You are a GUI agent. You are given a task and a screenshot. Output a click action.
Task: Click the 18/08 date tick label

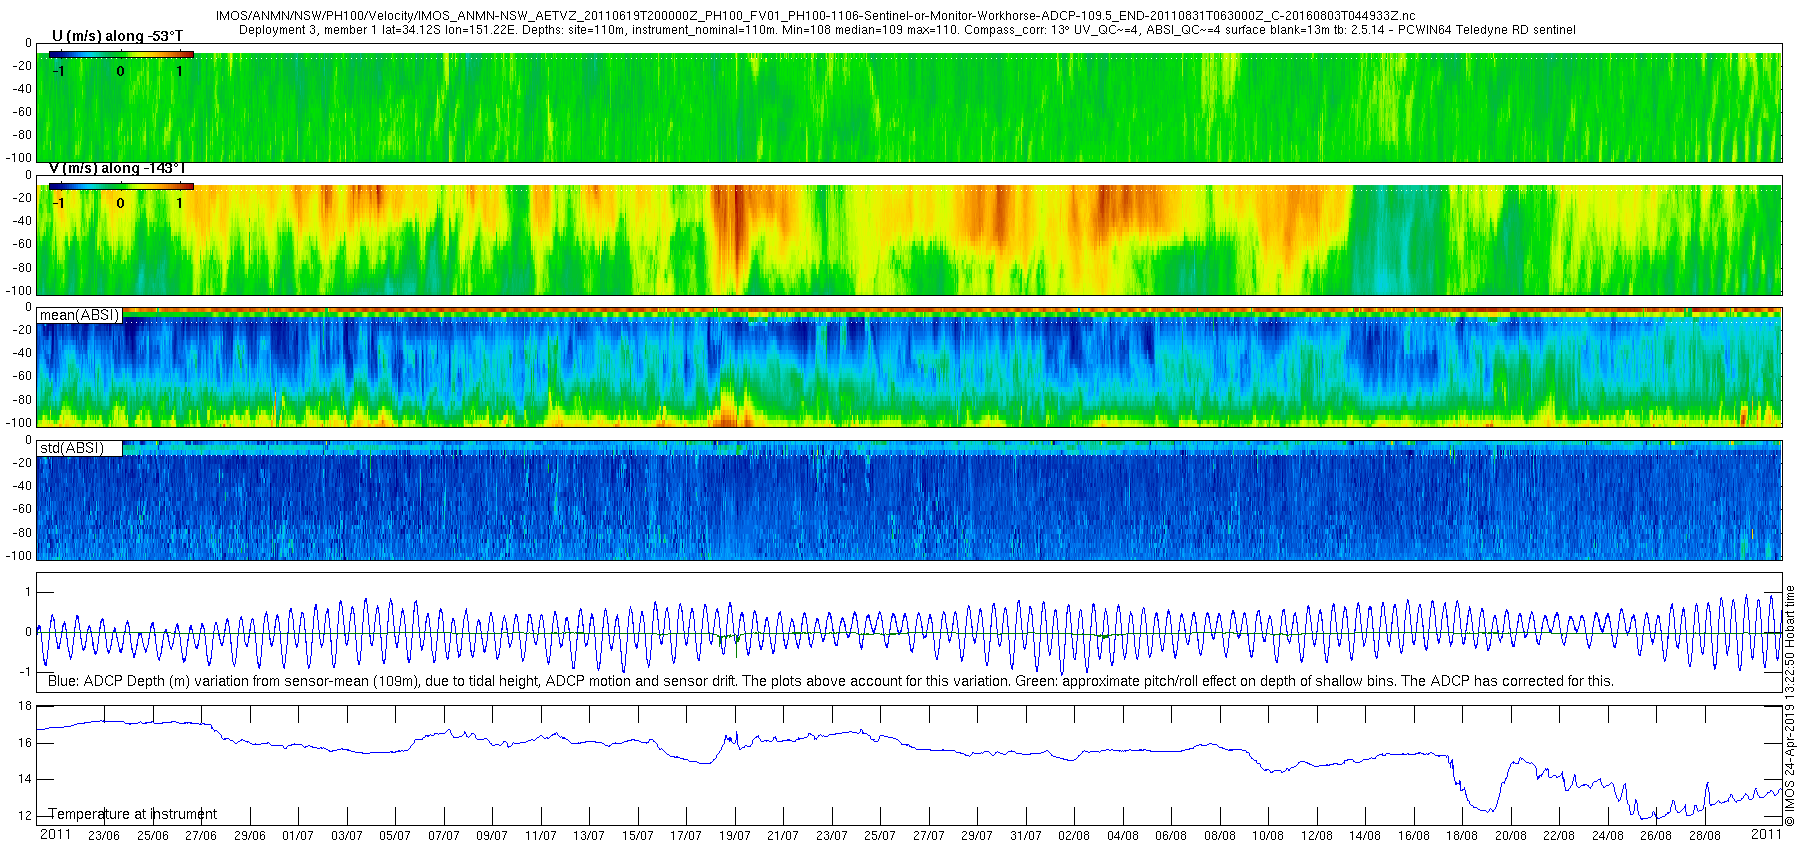[x=1462, y=835]
